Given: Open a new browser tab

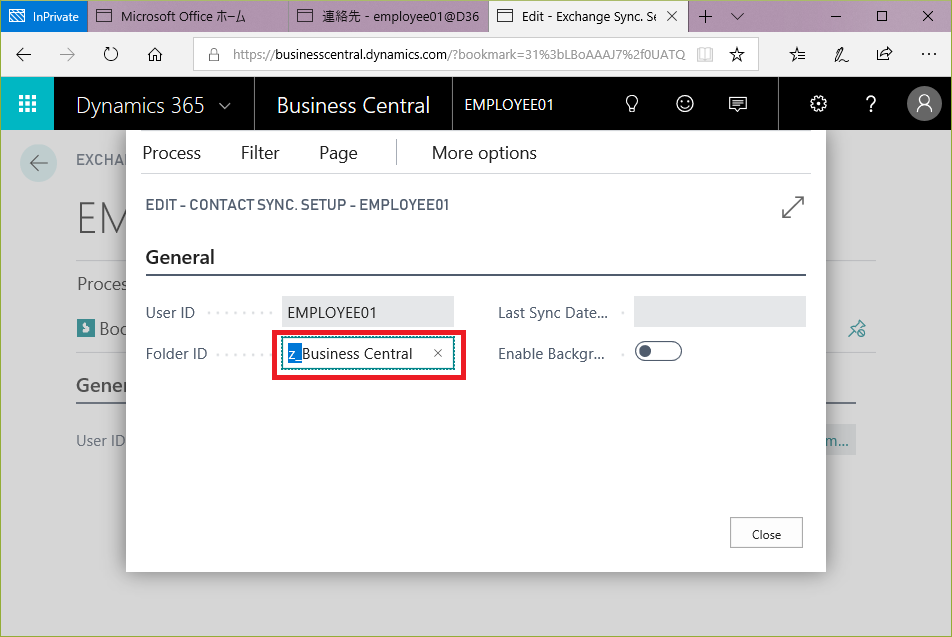Looking at the screenshot, I should pos(705,16).
